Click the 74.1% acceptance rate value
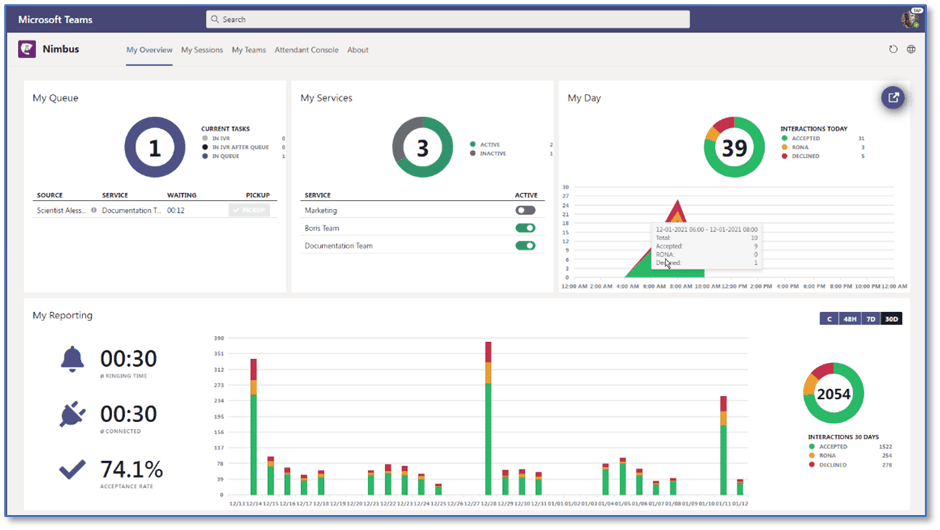This screenshot has height=530, width=940. click(131, 469)
